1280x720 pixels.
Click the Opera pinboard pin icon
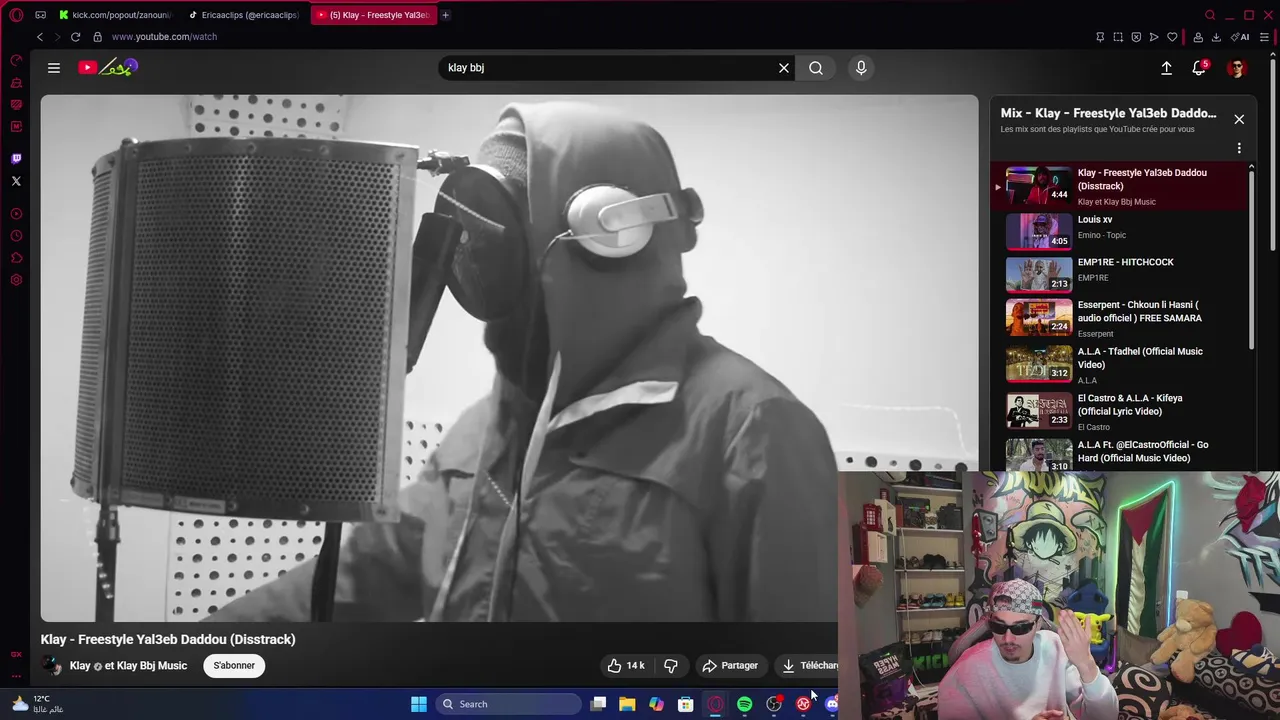pos(1100,37)
